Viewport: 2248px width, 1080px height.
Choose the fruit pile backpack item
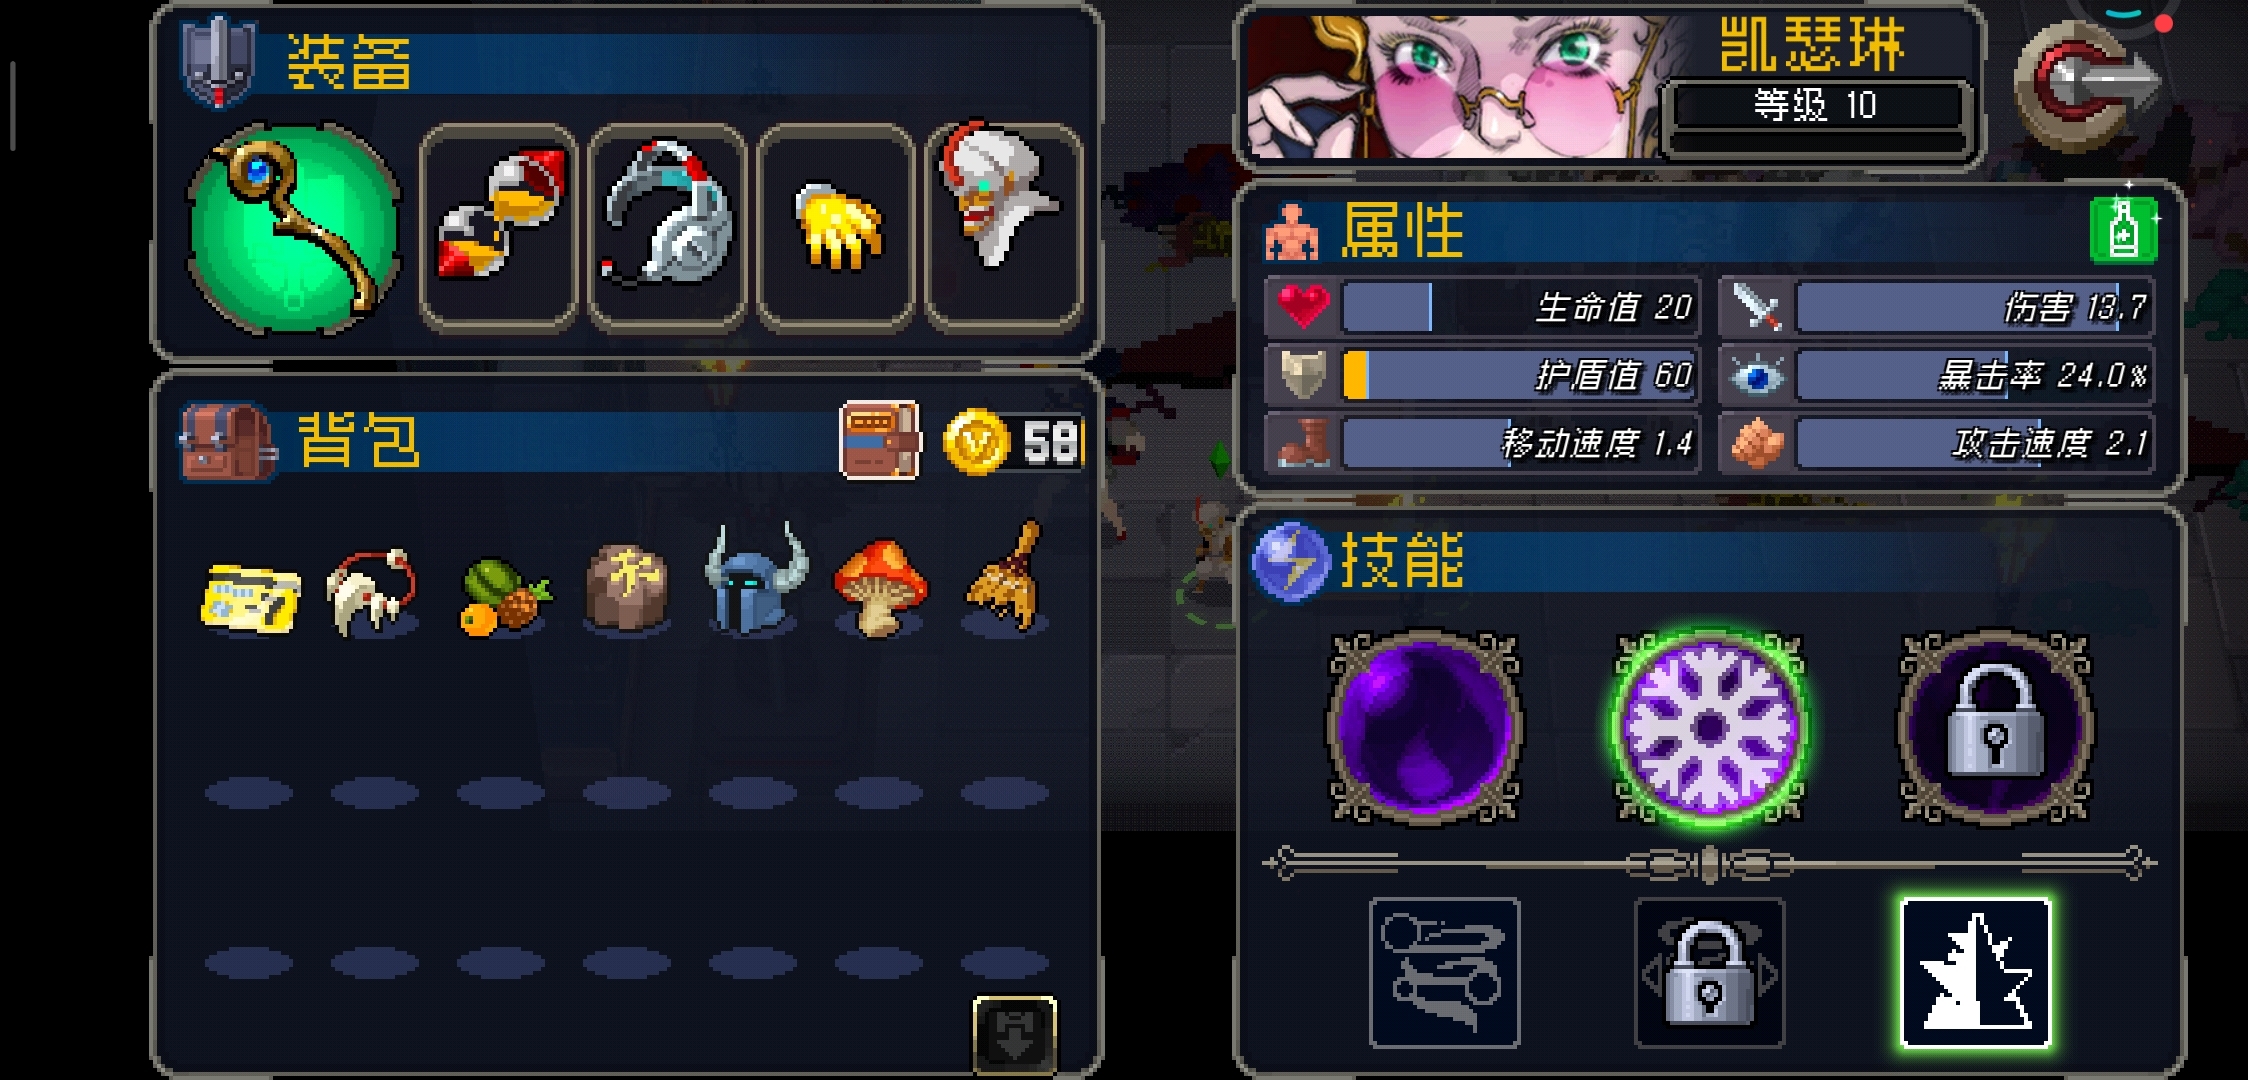504,596
